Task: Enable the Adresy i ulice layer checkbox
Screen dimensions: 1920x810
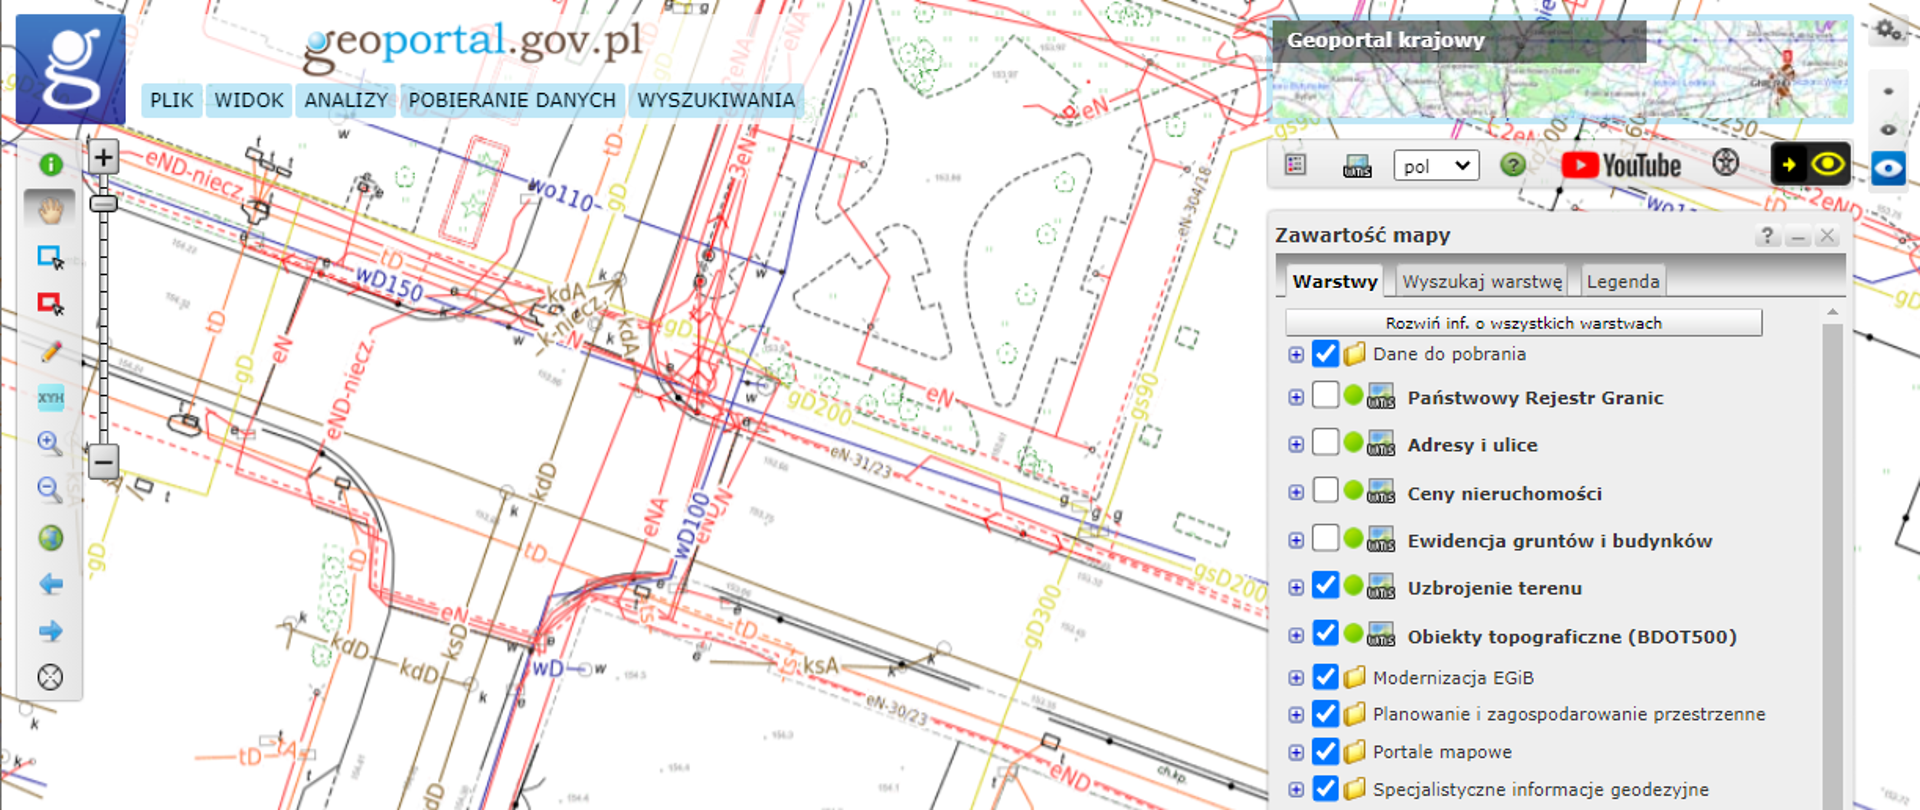Action: [1325, 442]
